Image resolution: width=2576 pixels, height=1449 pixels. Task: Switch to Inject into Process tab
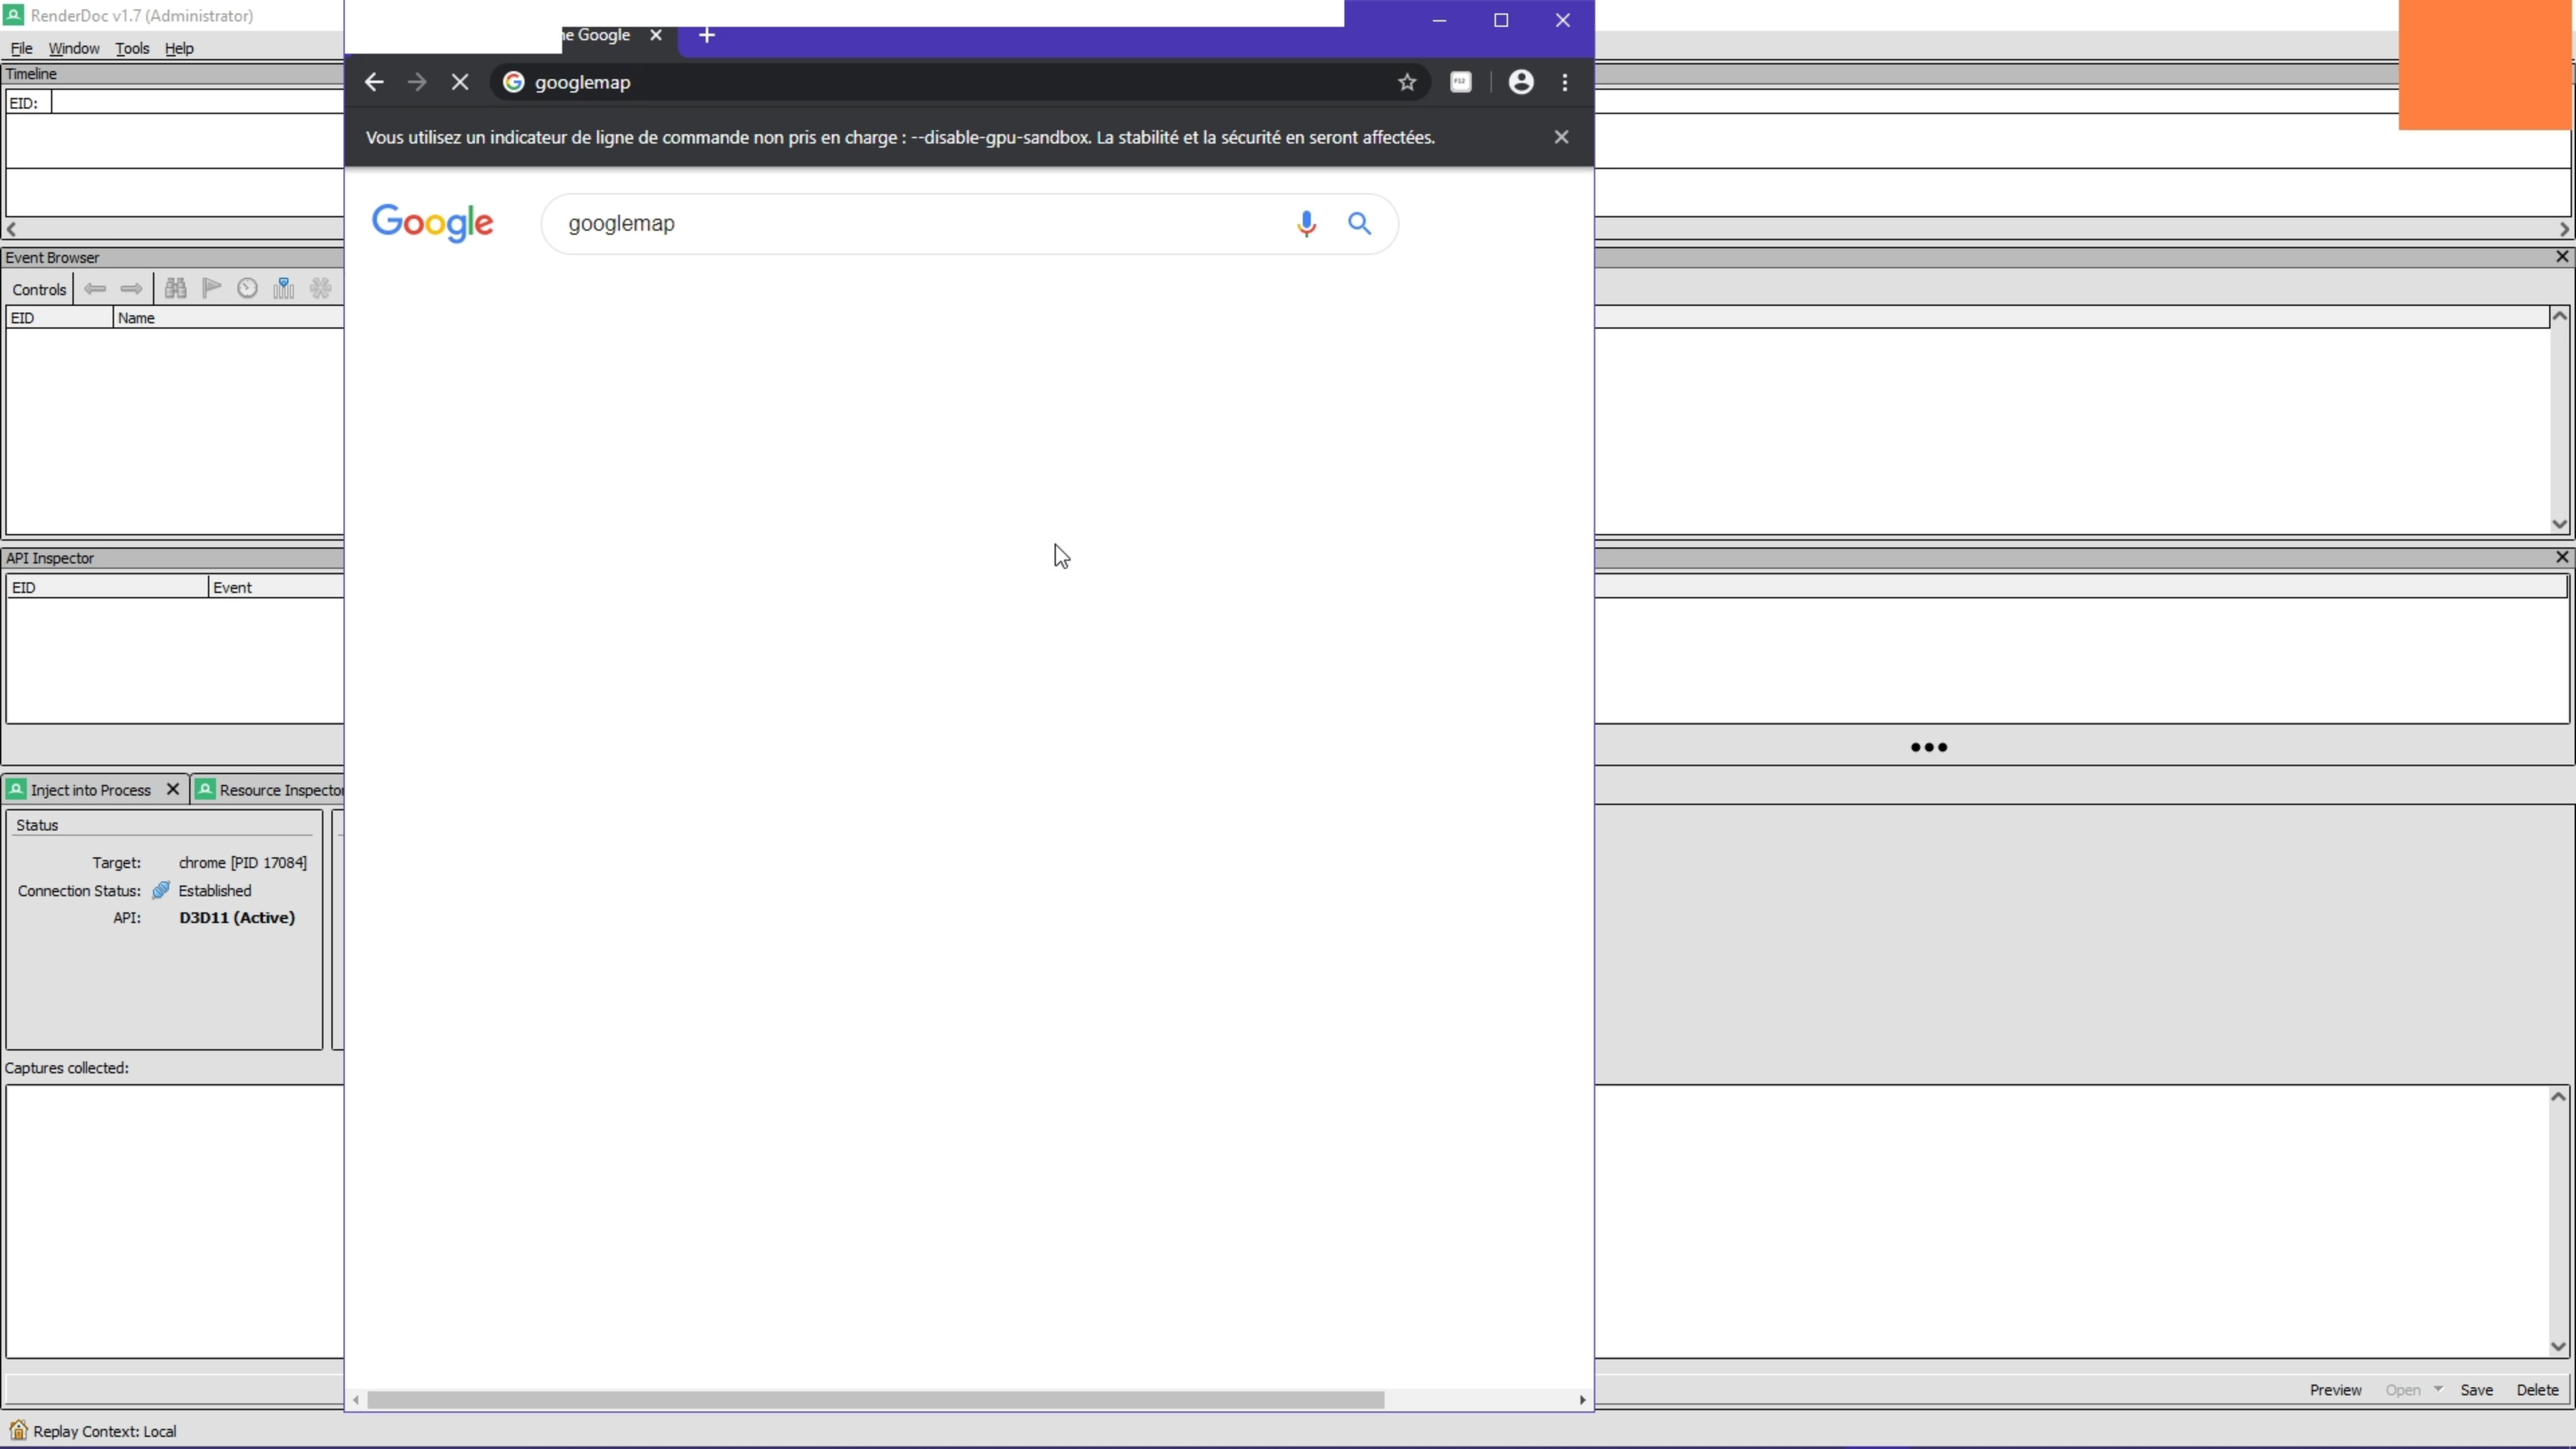90,790
